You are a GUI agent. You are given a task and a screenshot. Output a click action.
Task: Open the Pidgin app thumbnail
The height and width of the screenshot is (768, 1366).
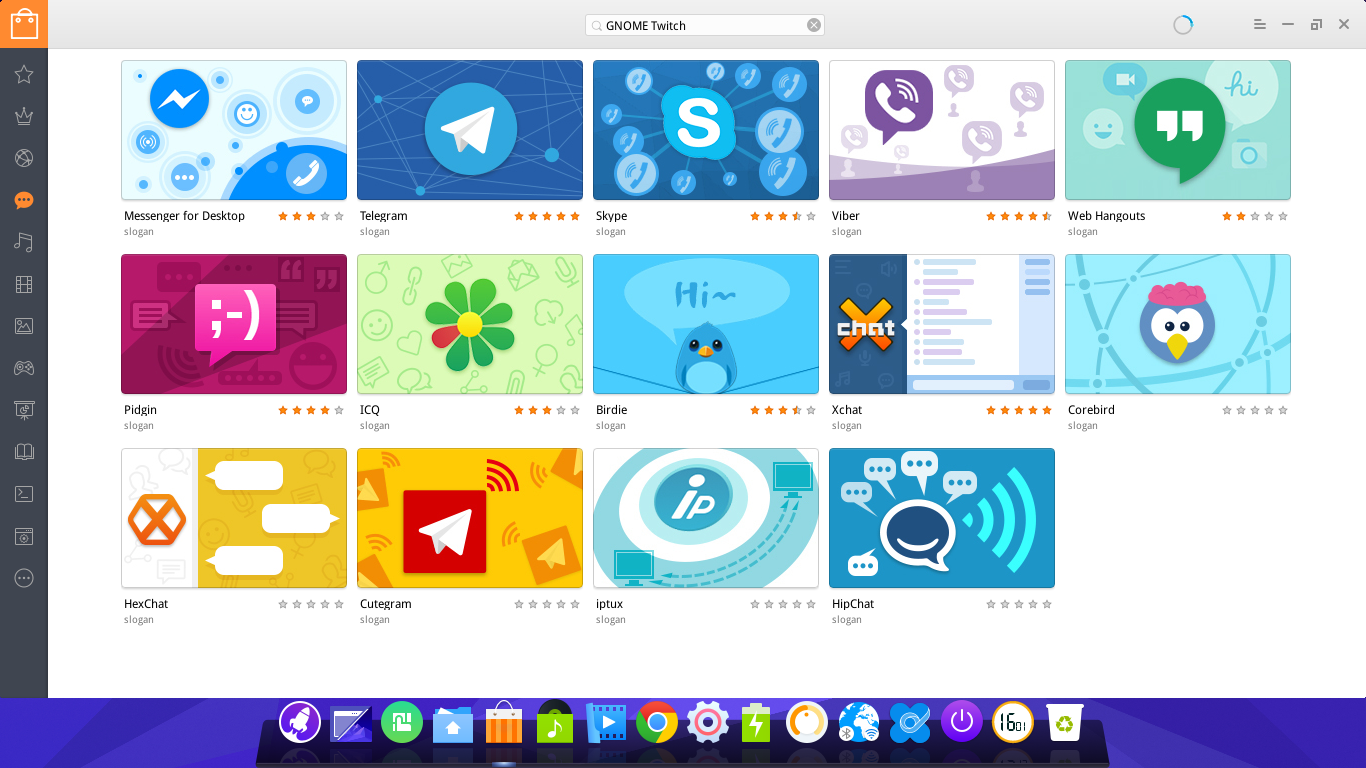(234, 324)
